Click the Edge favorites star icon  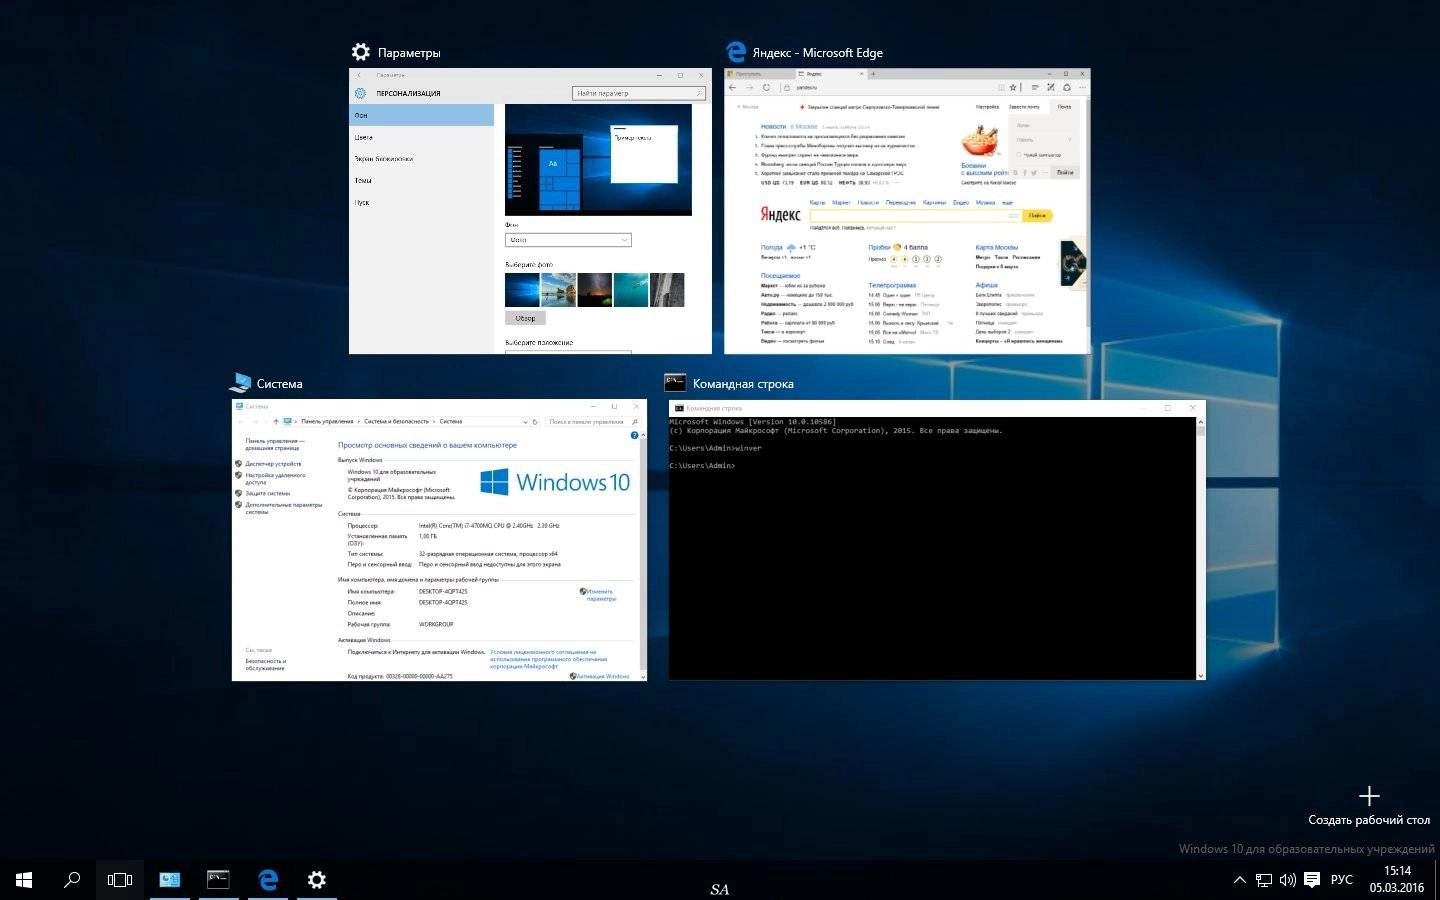[1013, 88]
